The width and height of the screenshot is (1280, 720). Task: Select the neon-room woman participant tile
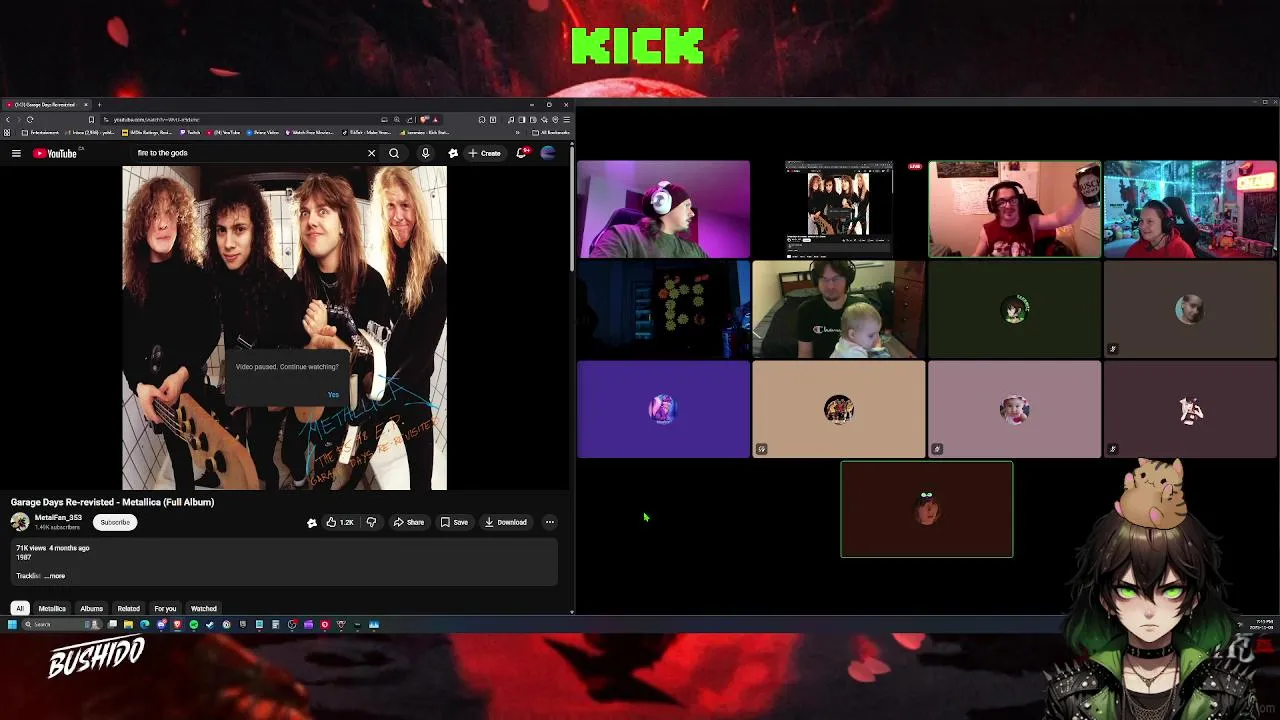1190,209
